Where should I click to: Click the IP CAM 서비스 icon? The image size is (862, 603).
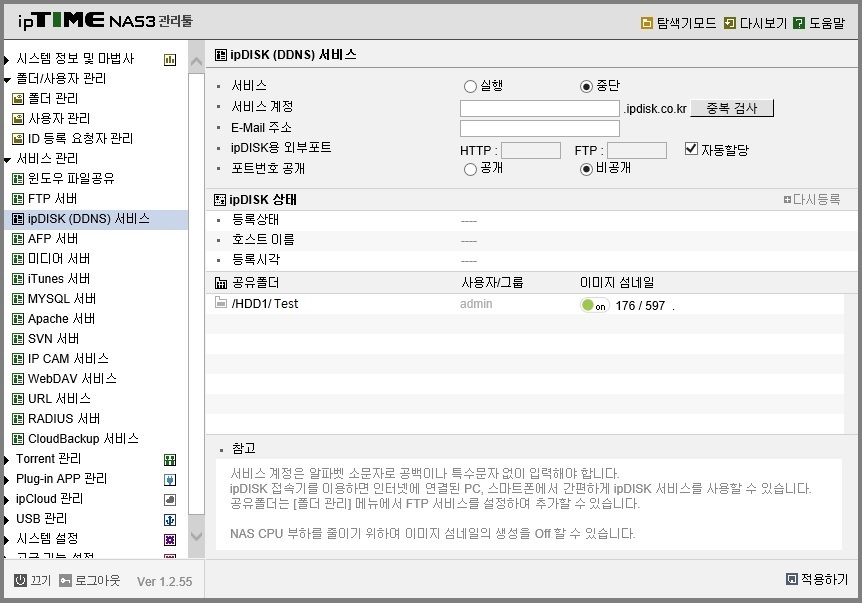point(18,359)
